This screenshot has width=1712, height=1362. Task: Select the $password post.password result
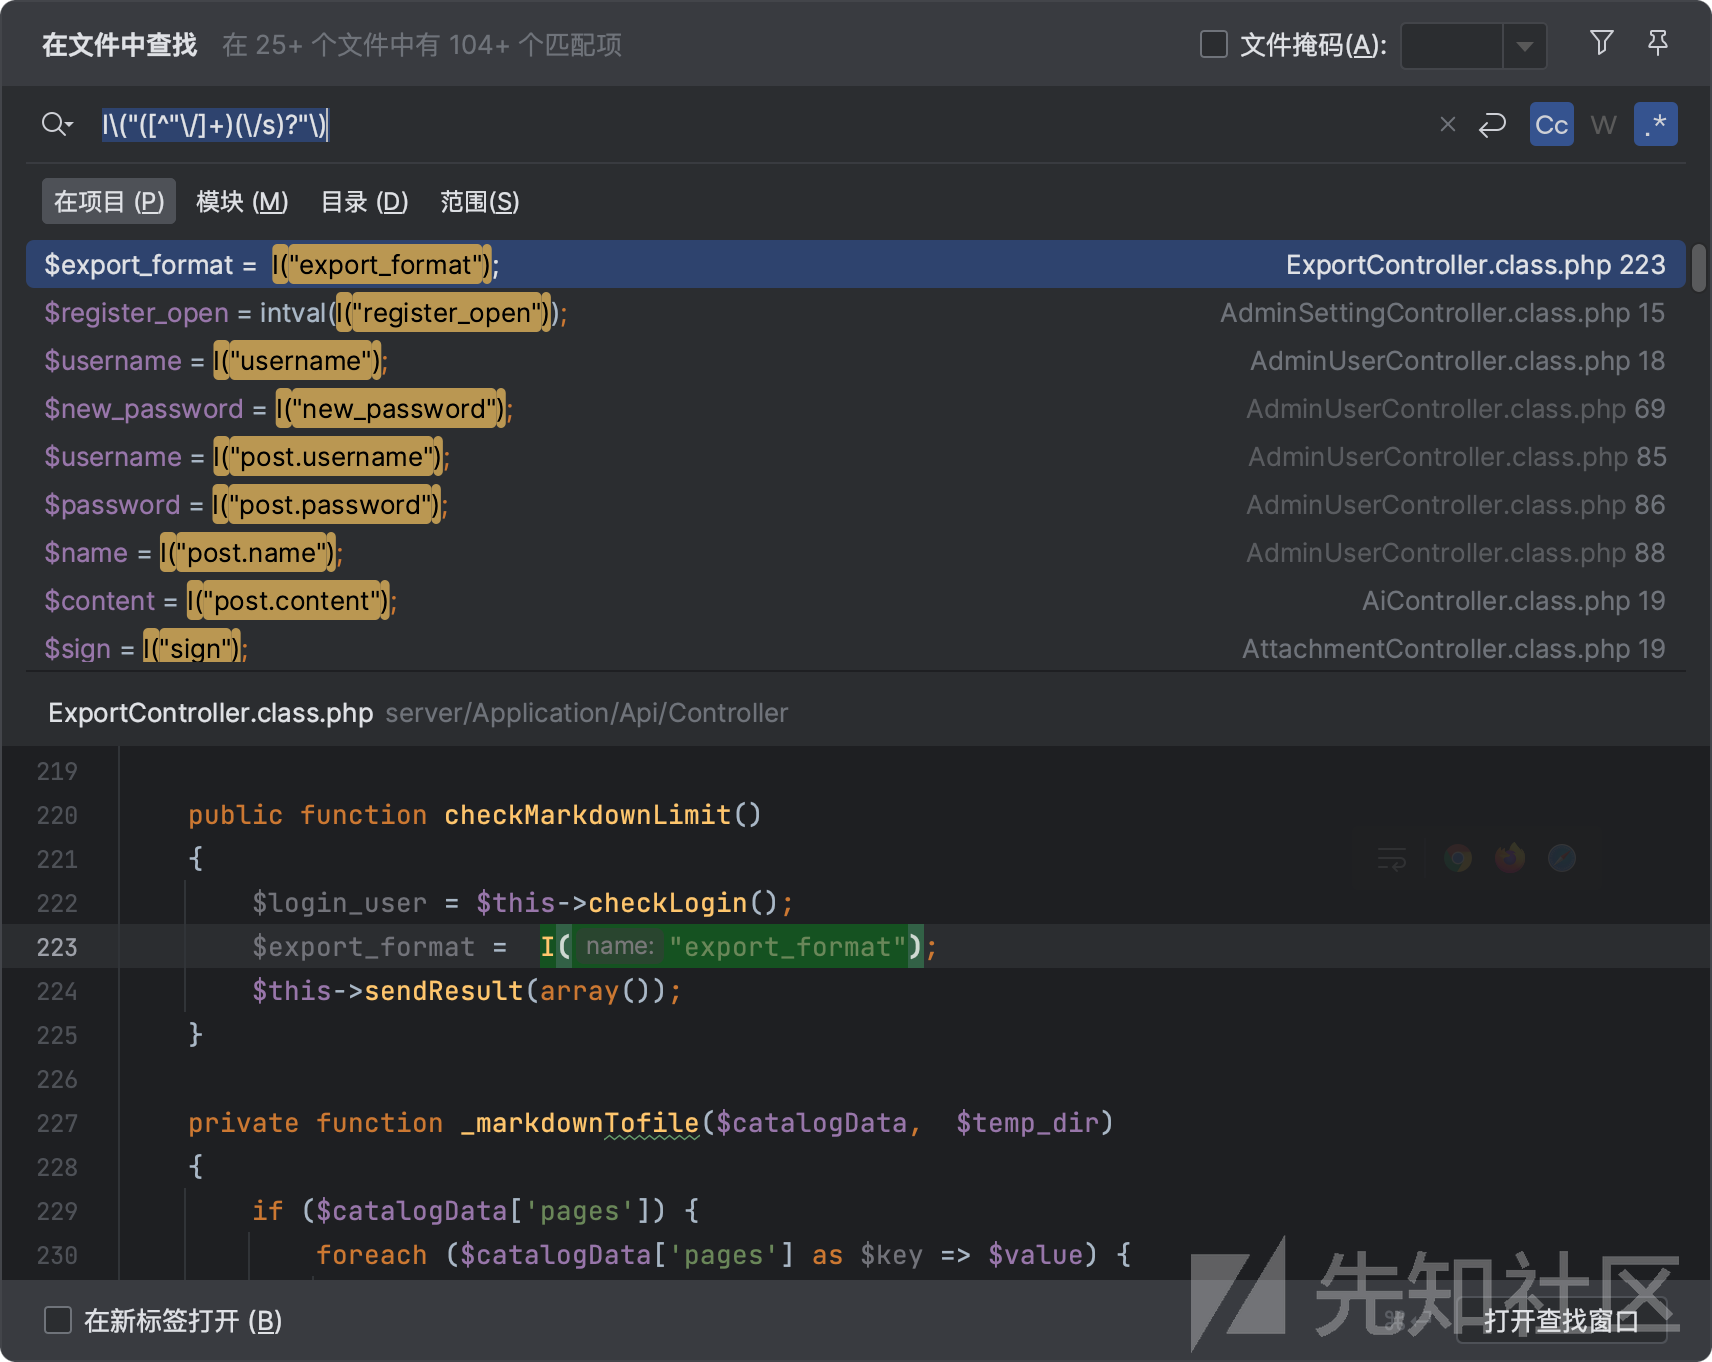855,504
